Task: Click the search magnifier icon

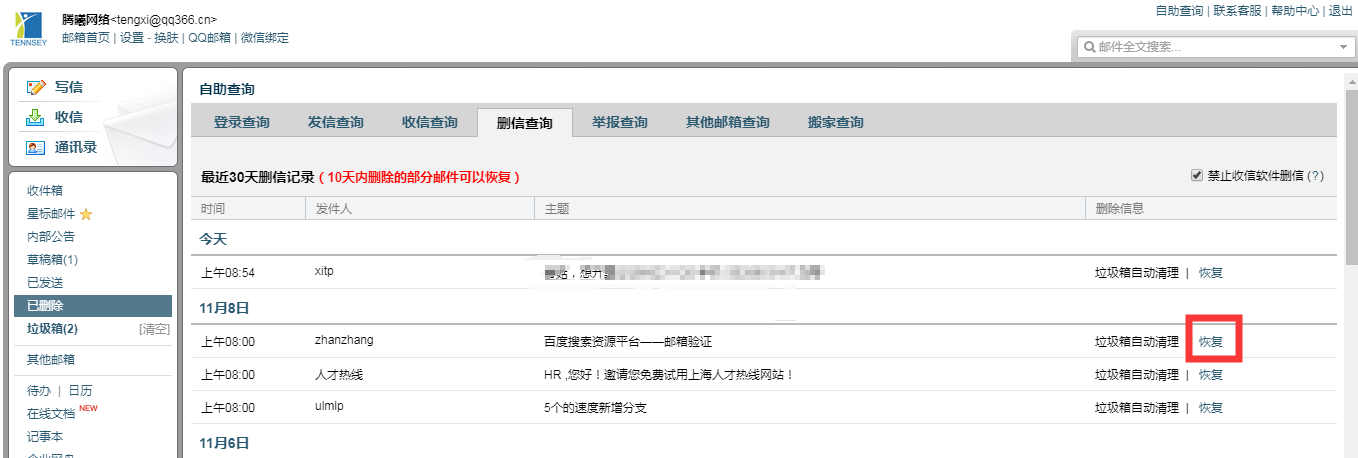Action: [1087, 47]
